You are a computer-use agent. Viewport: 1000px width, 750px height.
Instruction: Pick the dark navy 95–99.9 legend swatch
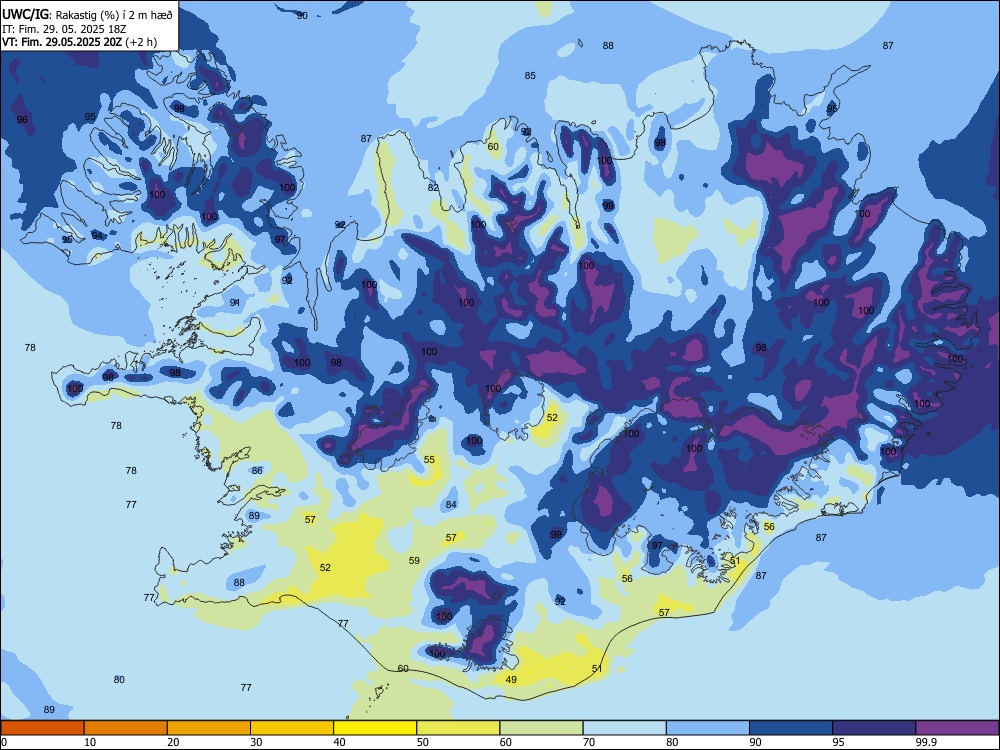tap(874, 728)
